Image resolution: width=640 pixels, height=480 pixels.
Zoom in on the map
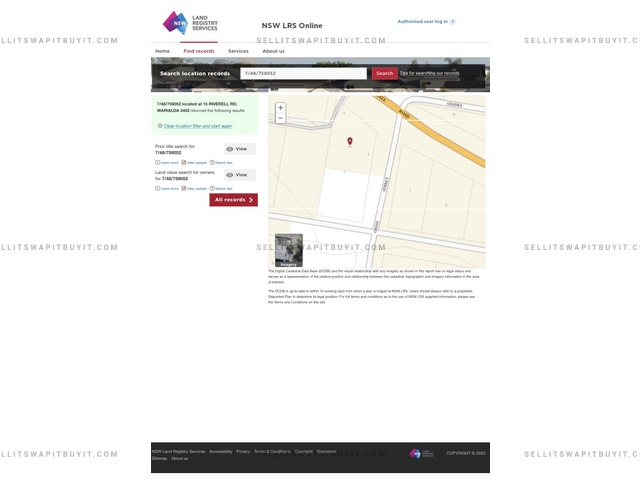pos(280,107)
